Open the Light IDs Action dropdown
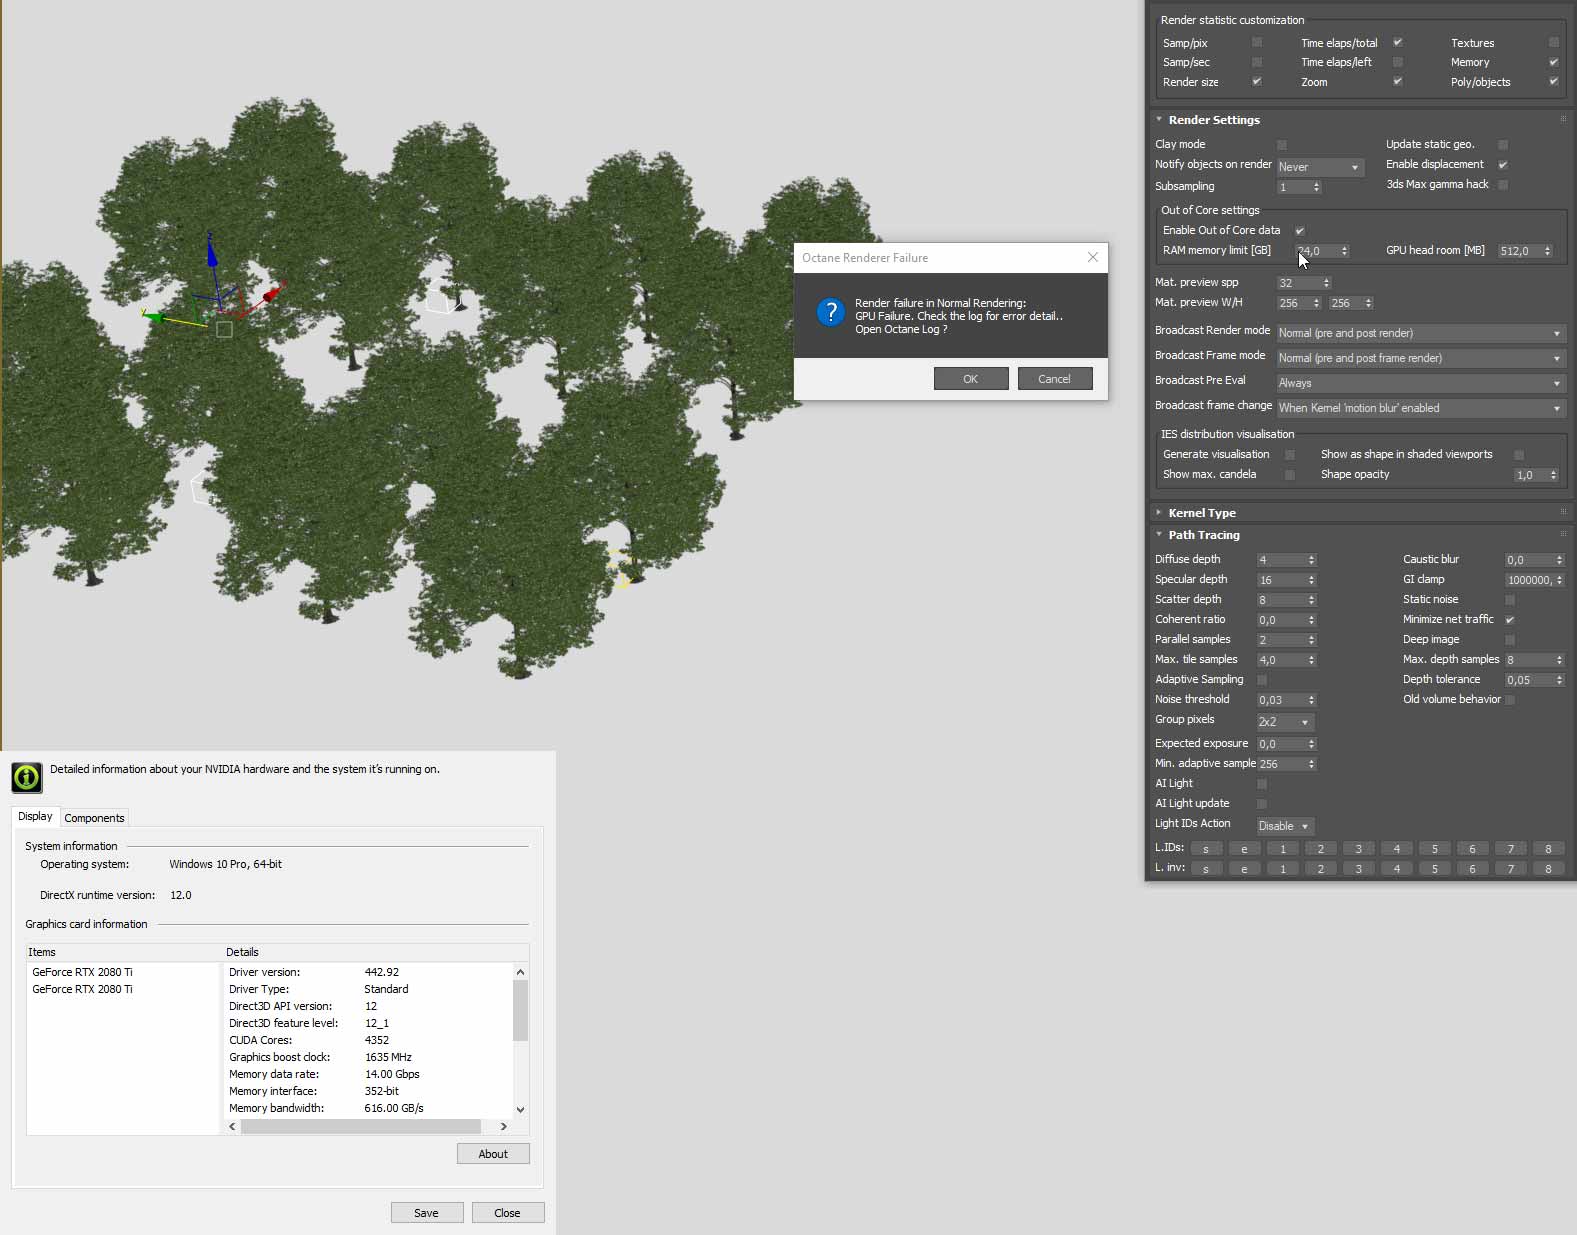1577x1235 pixels. point(1285,826)
